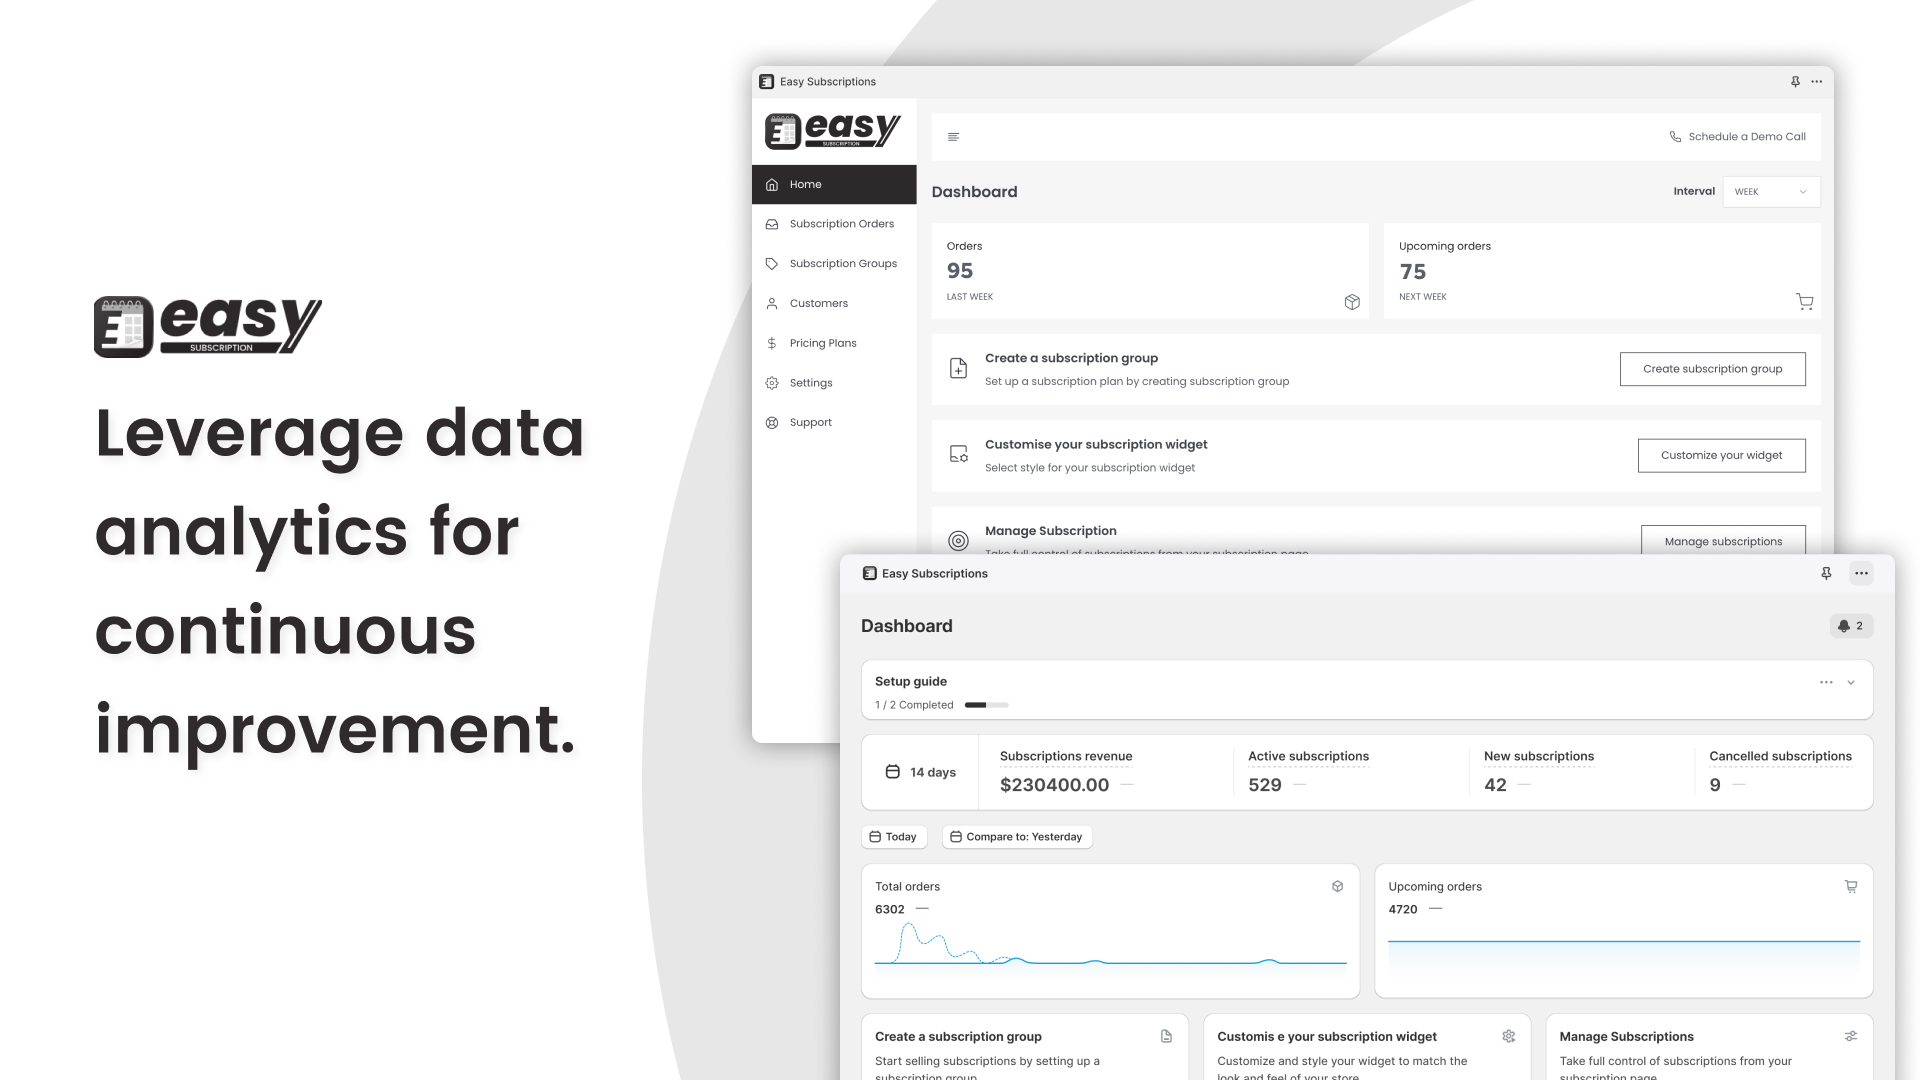This screenshot has height=1080, width=1920.
Task: Go to Customers in the sidebar
Action: point(834,304)
